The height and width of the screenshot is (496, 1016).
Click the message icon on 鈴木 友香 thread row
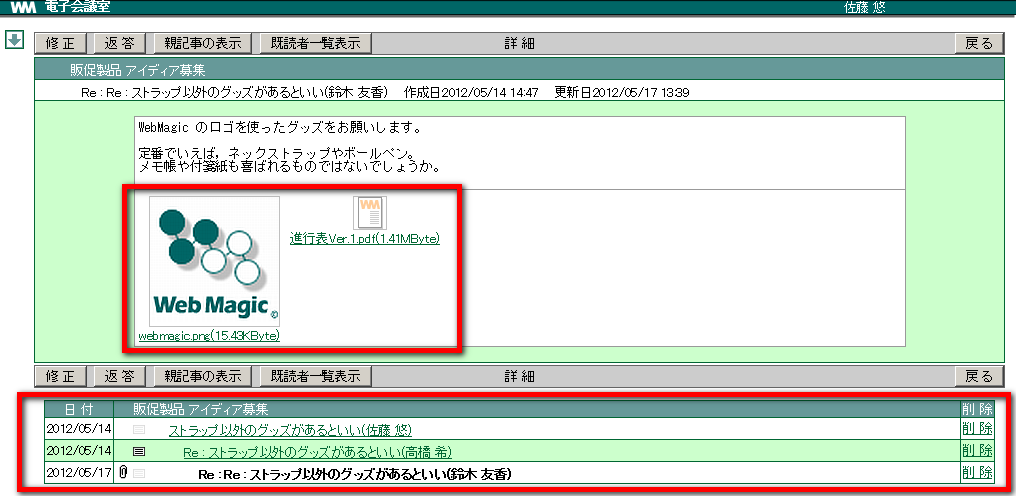click(x=139, y=473)
